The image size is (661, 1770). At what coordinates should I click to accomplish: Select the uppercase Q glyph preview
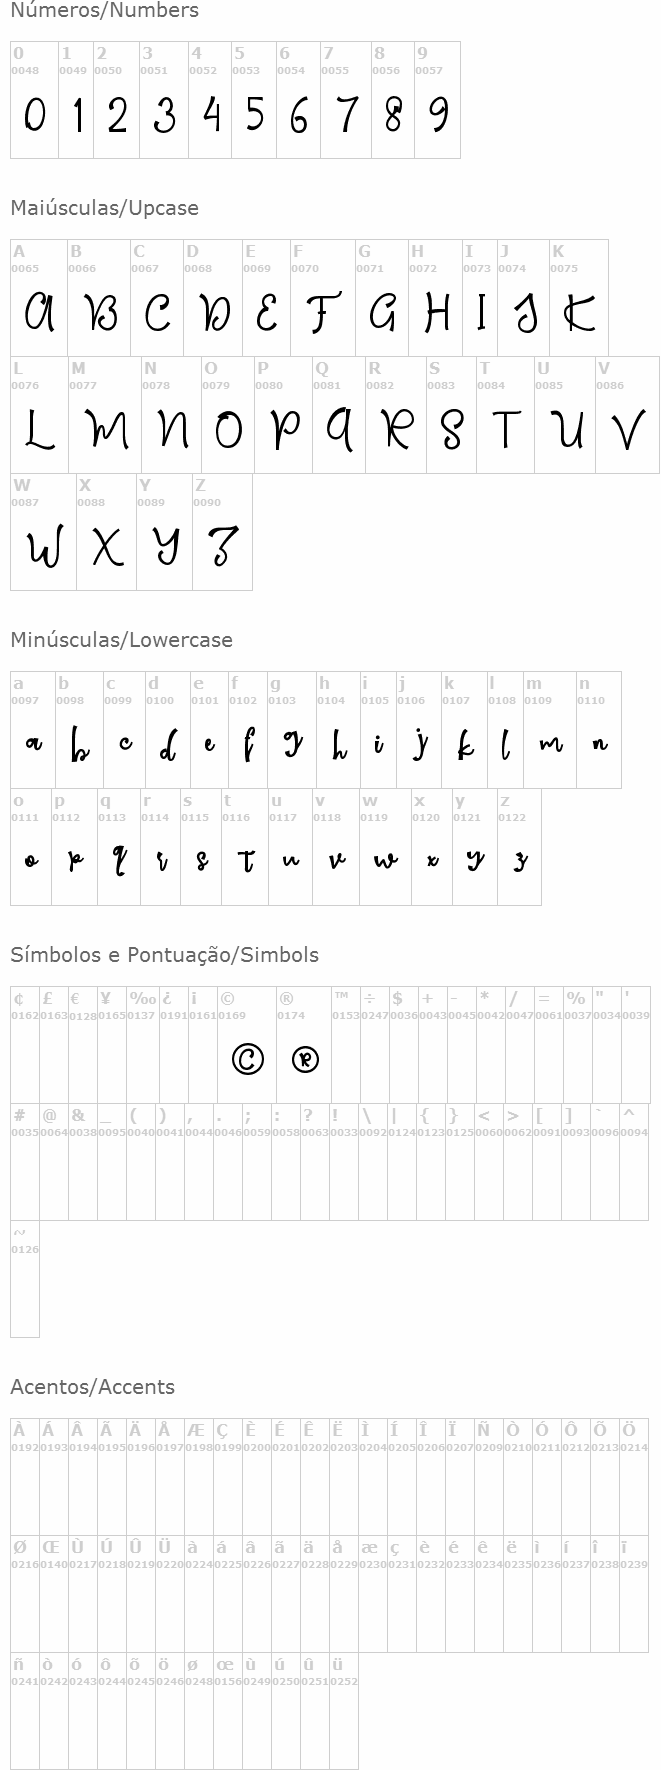(x=340, y=429)
